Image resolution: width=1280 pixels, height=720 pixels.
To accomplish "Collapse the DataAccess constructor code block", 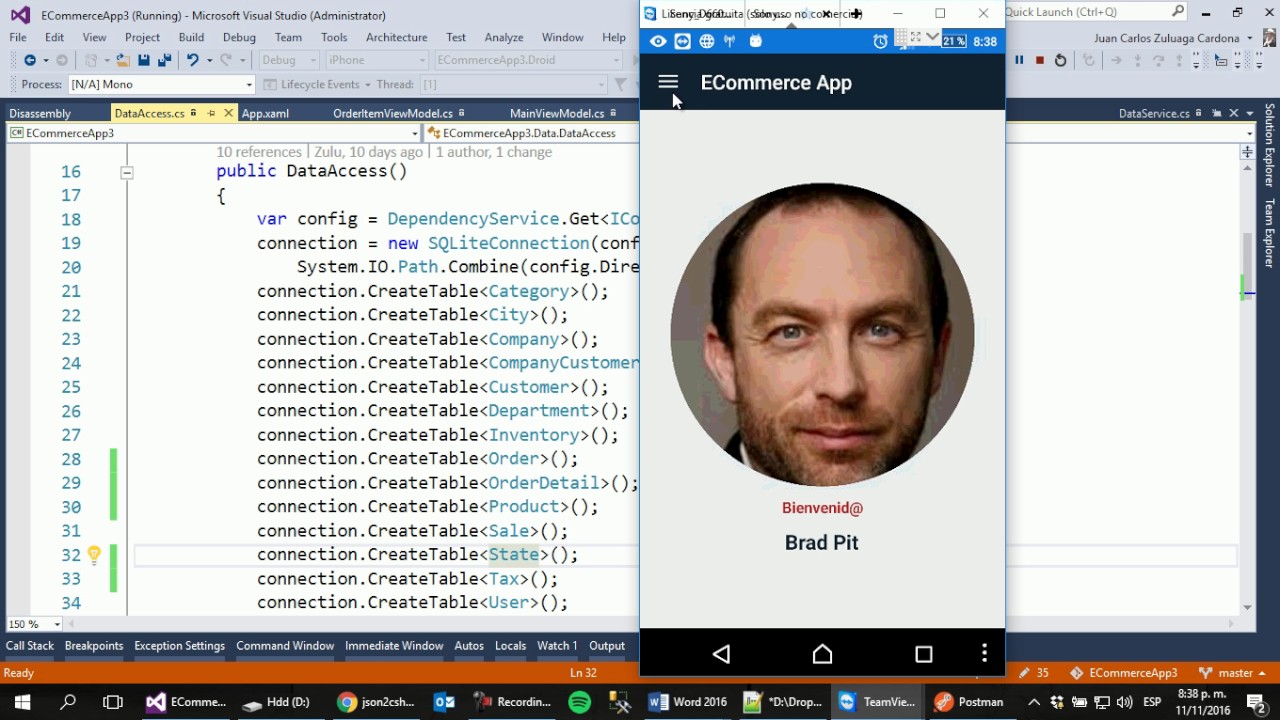I will [x=127, y=172].
